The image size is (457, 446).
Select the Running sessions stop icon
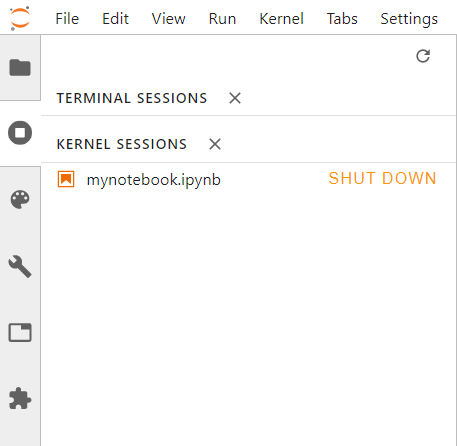point(20,133)
